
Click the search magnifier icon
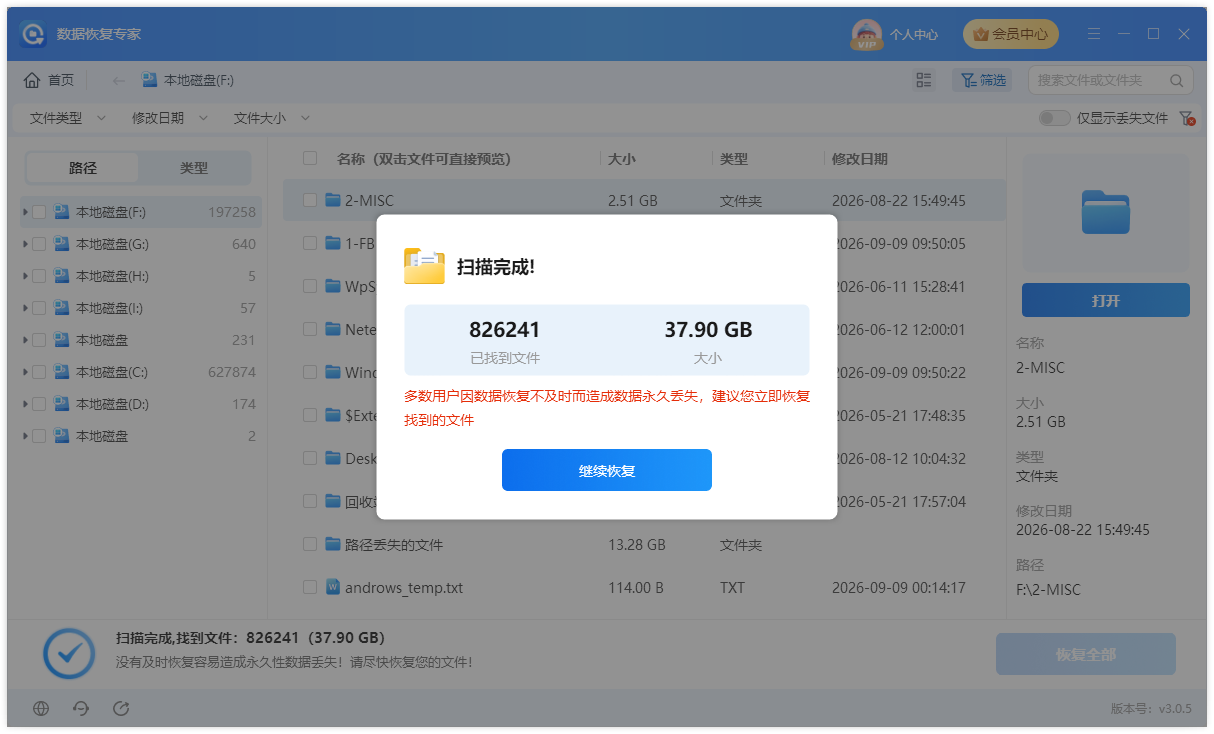coord(1176,80)
